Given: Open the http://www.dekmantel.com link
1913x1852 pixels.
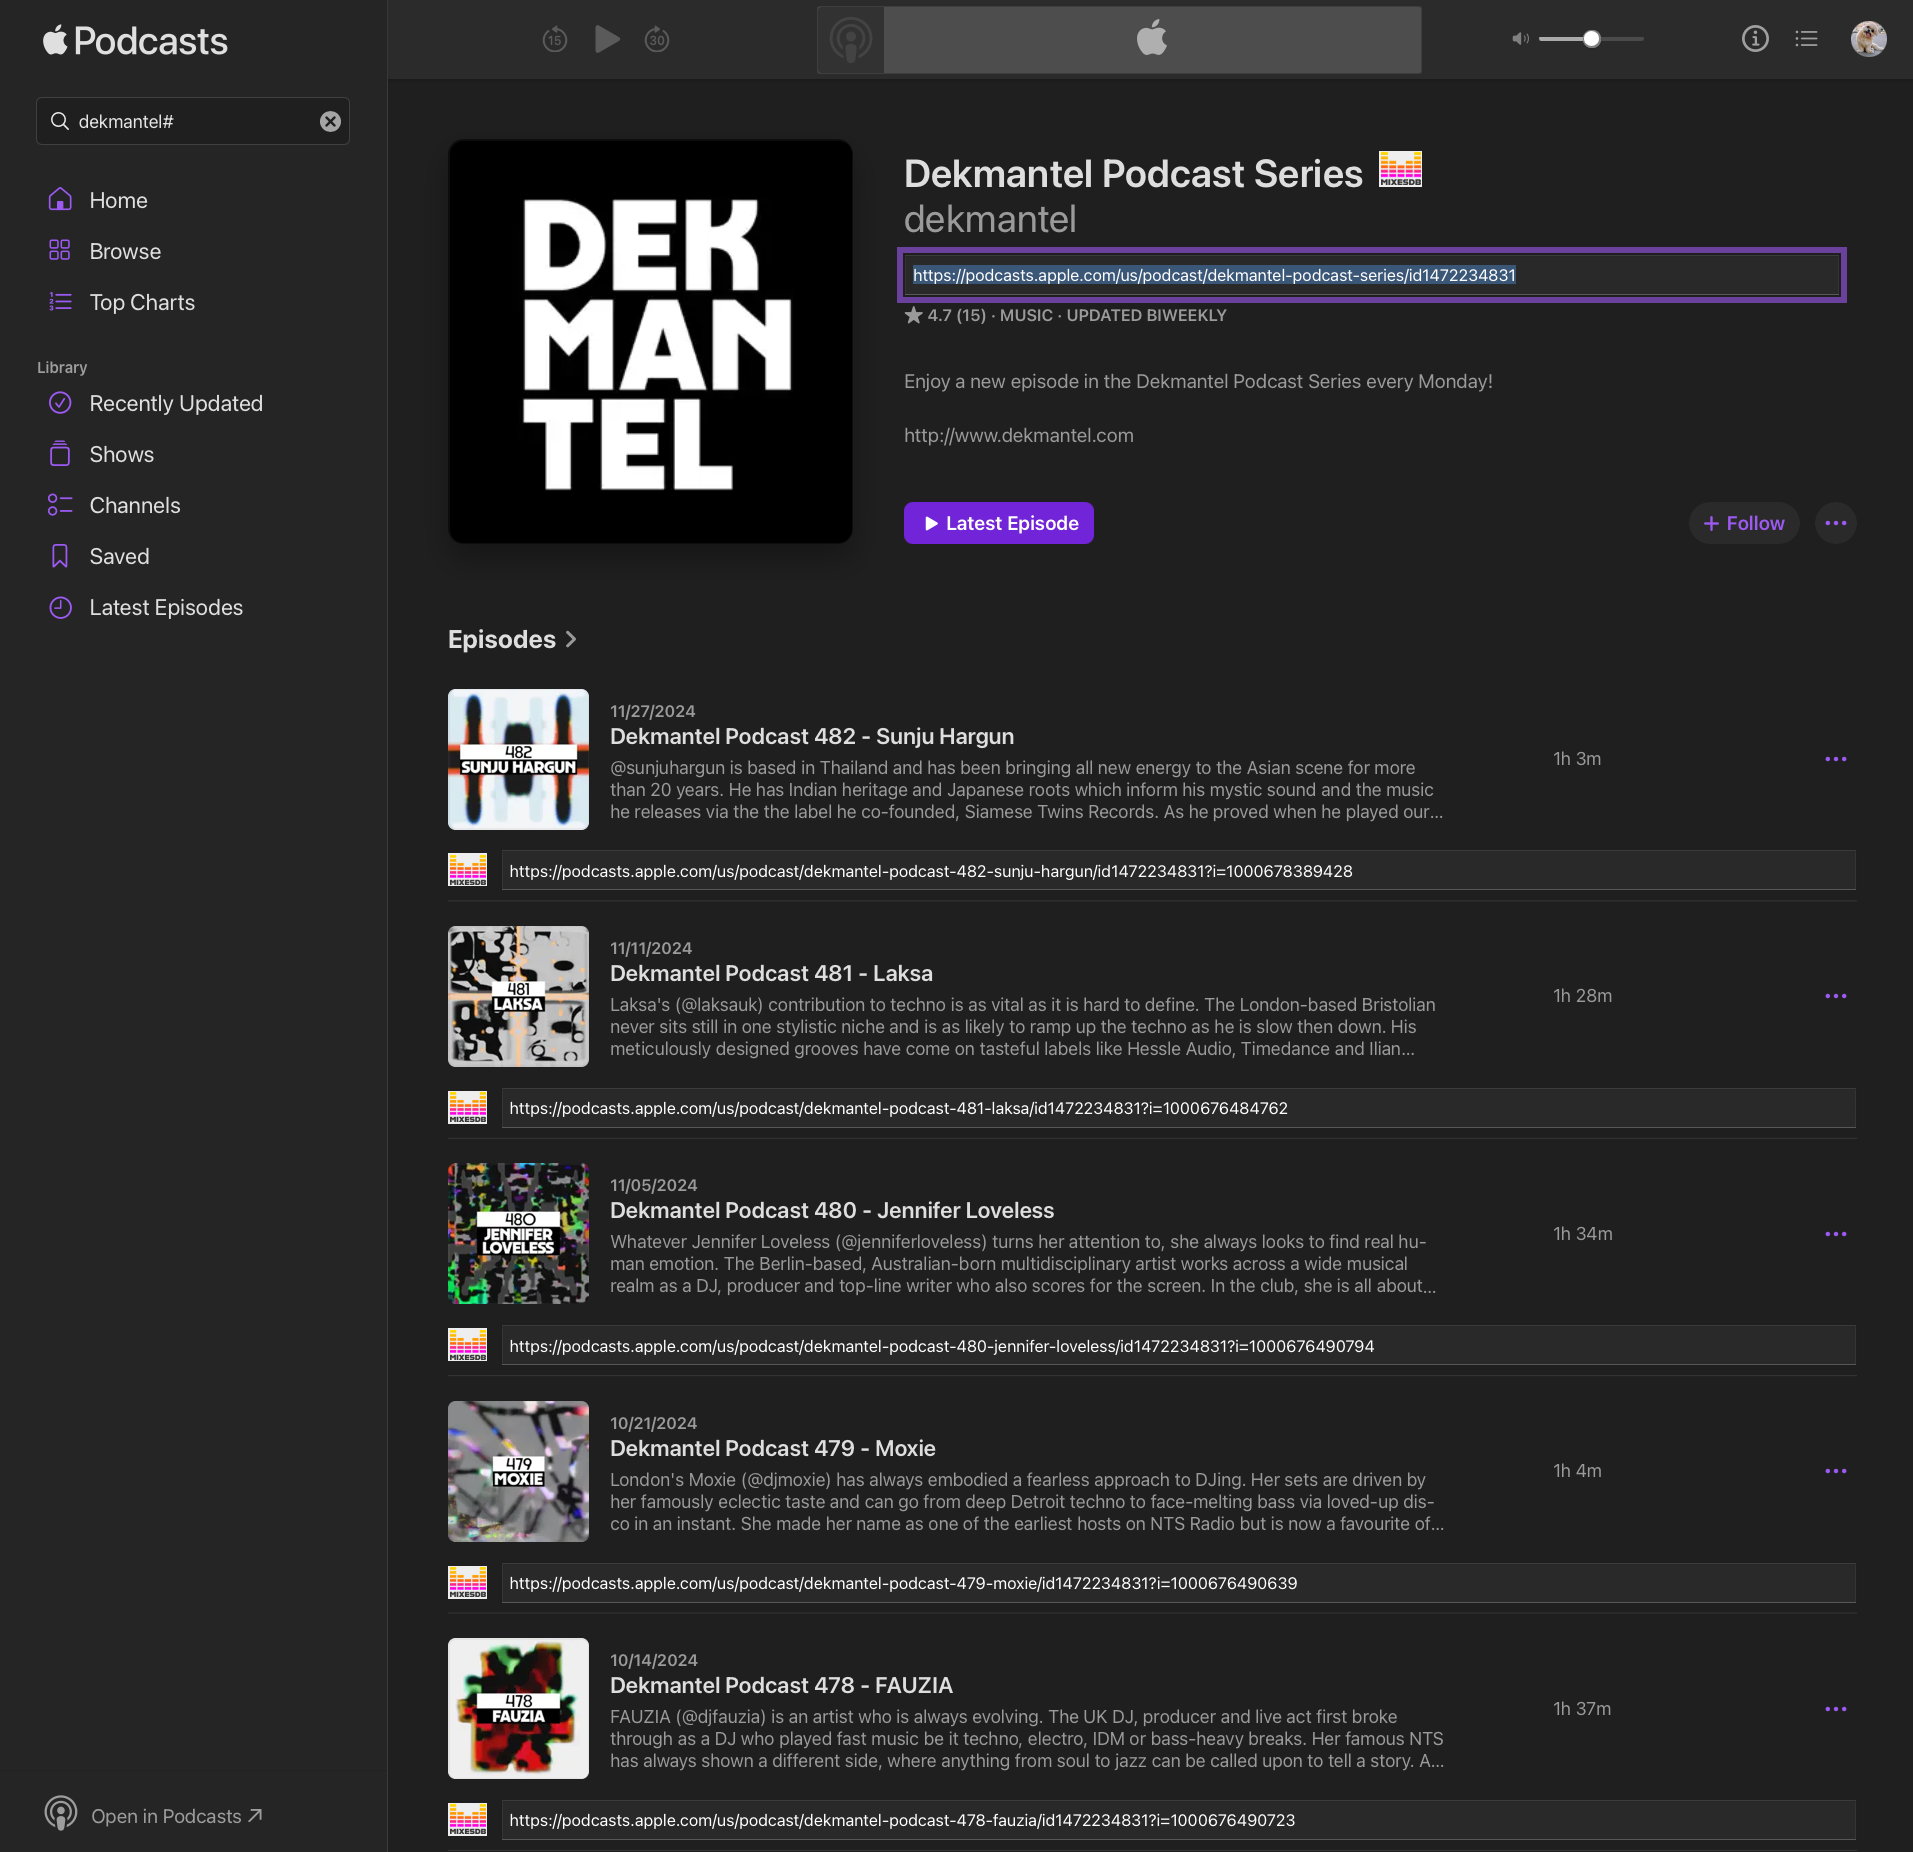Looking at the screenshot, I should coord(1018,435).
